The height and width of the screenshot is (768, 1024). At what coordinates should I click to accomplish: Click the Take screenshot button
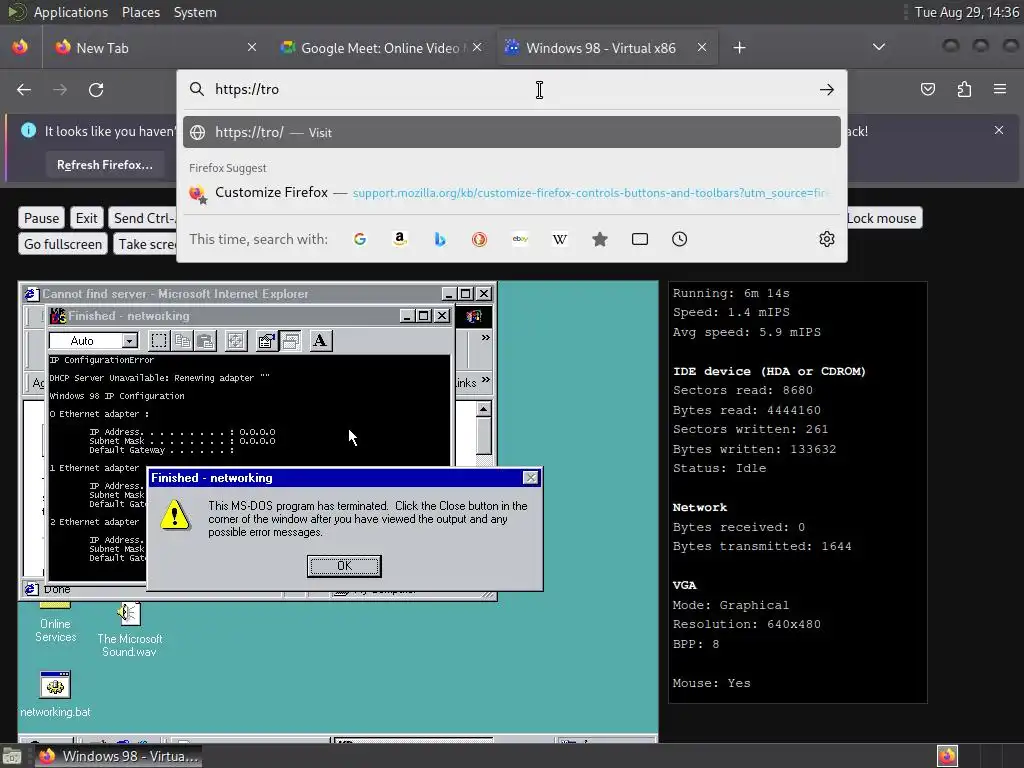[145, 244]
